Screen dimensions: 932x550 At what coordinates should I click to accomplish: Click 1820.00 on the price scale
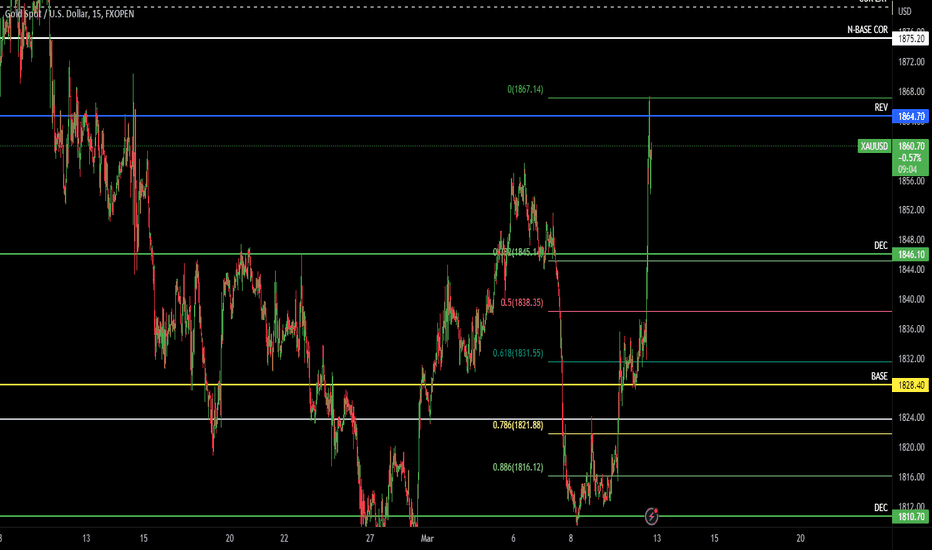pyautogui.click(x=912, y=447)
